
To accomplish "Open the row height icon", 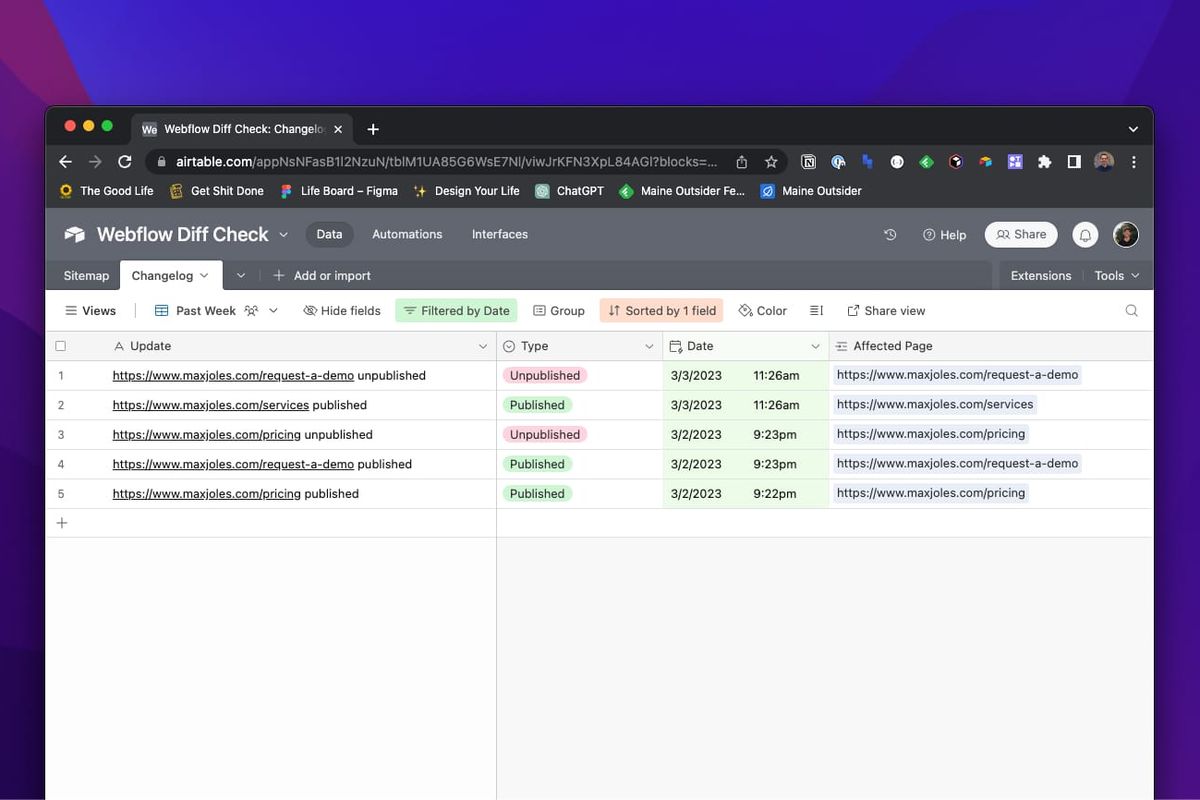I will pyautogui.click(x=816, y=311).
